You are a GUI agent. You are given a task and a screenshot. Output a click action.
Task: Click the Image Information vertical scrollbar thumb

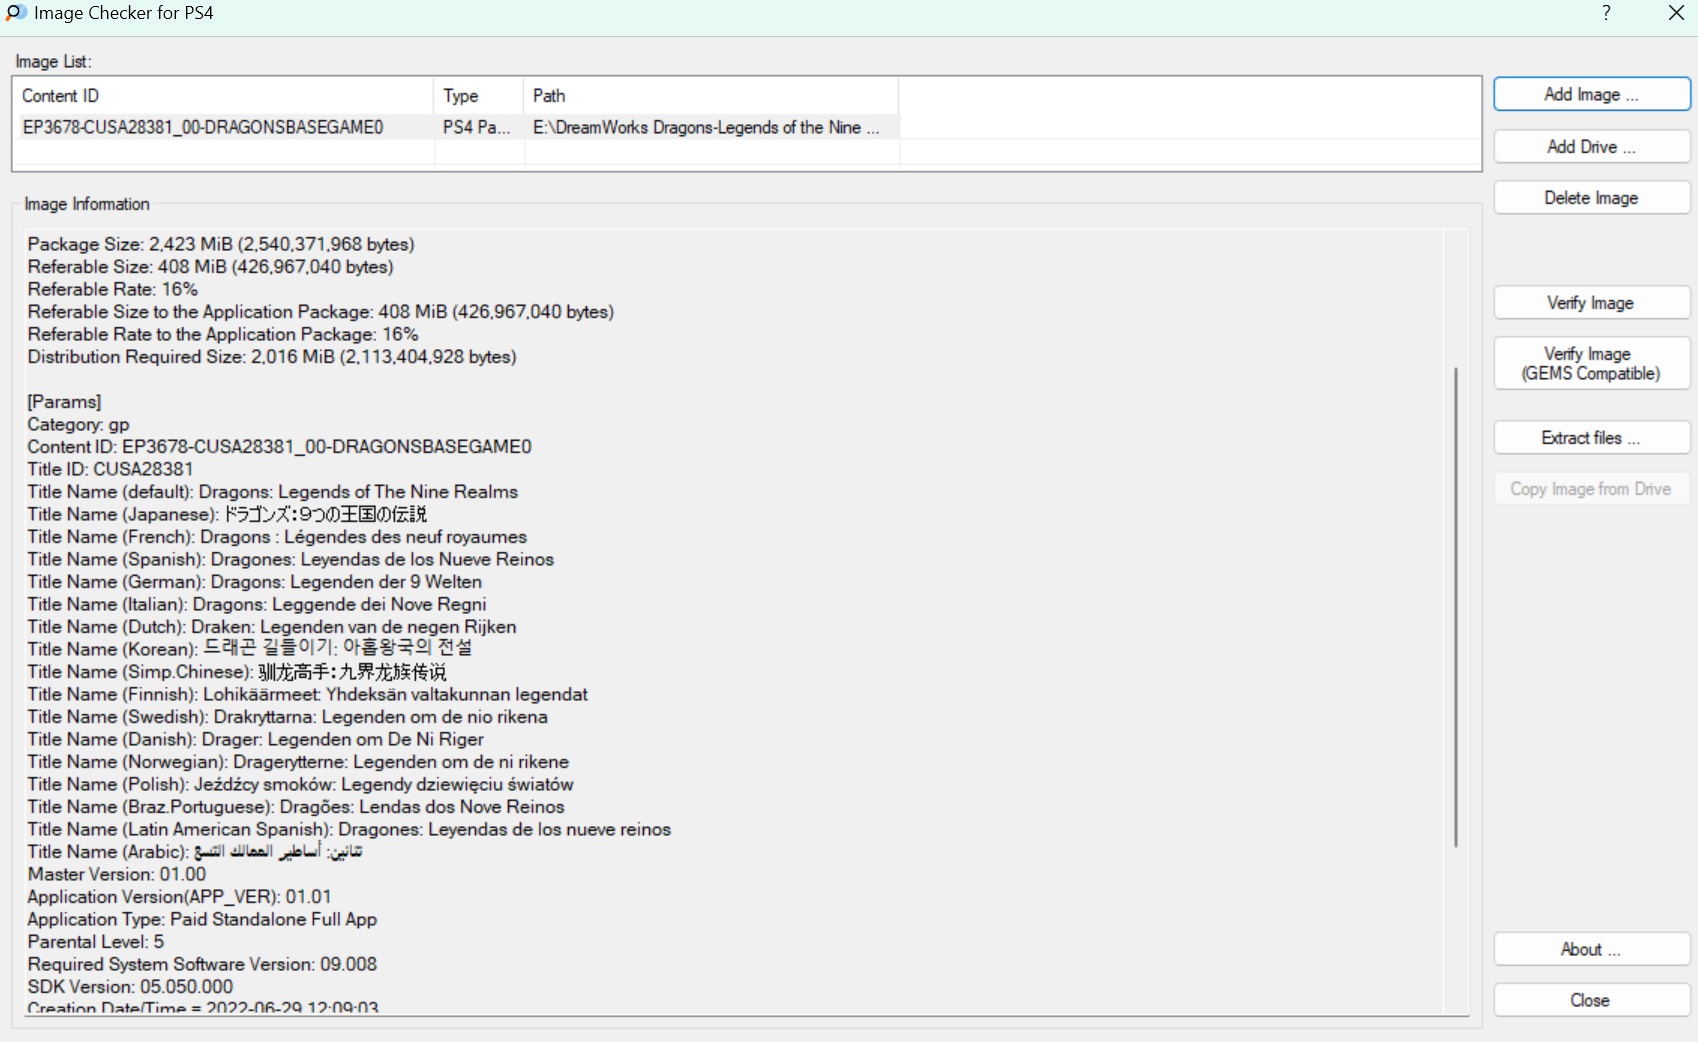click(x=1456, y=606)
